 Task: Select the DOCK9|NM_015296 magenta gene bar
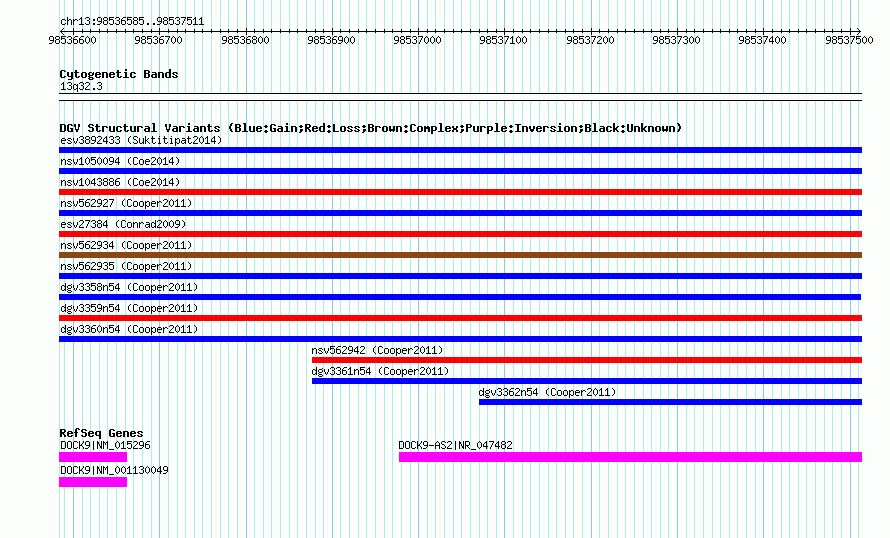pos(93,457)
